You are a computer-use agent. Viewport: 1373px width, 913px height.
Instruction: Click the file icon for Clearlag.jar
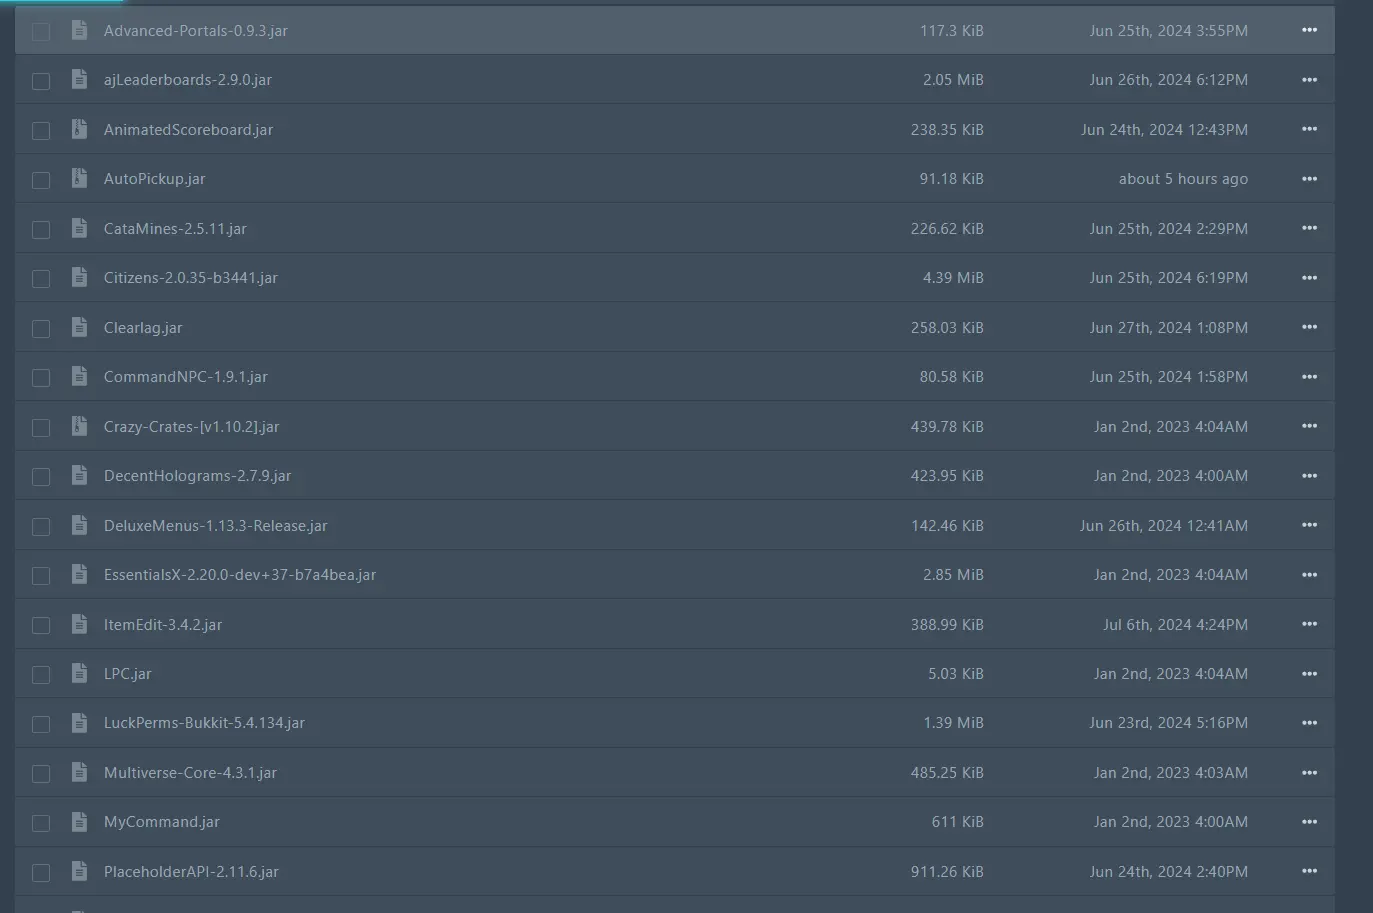(x=79, y=327)
